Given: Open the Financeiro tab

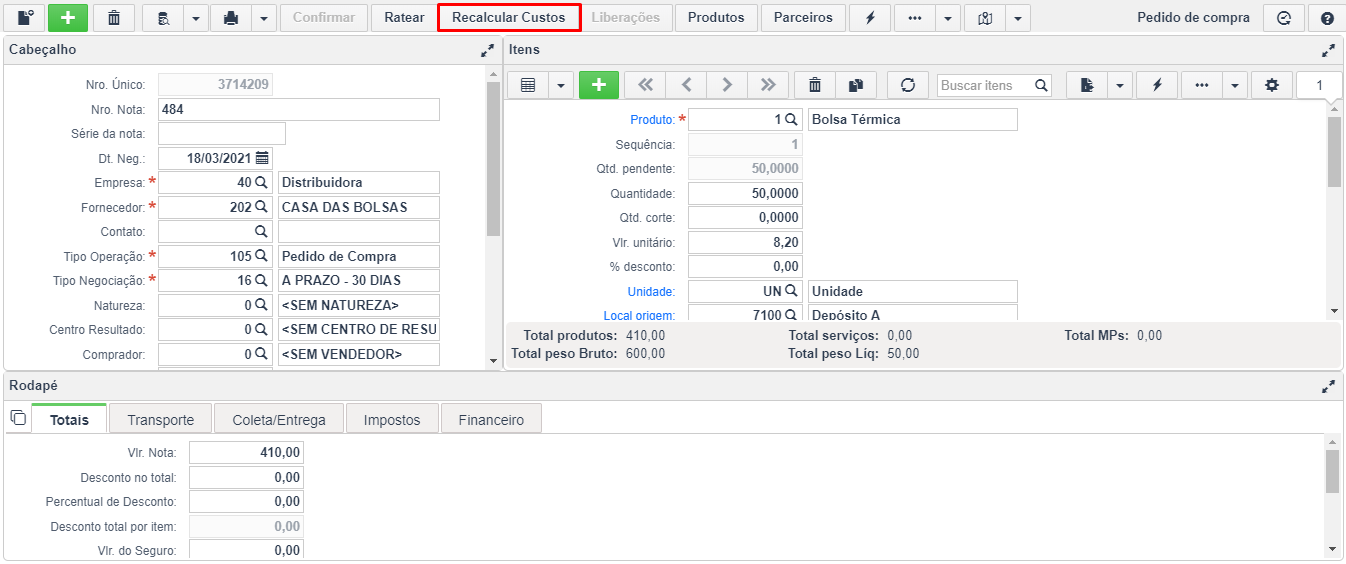Looking at the screenshot, I should coord(491,420).
